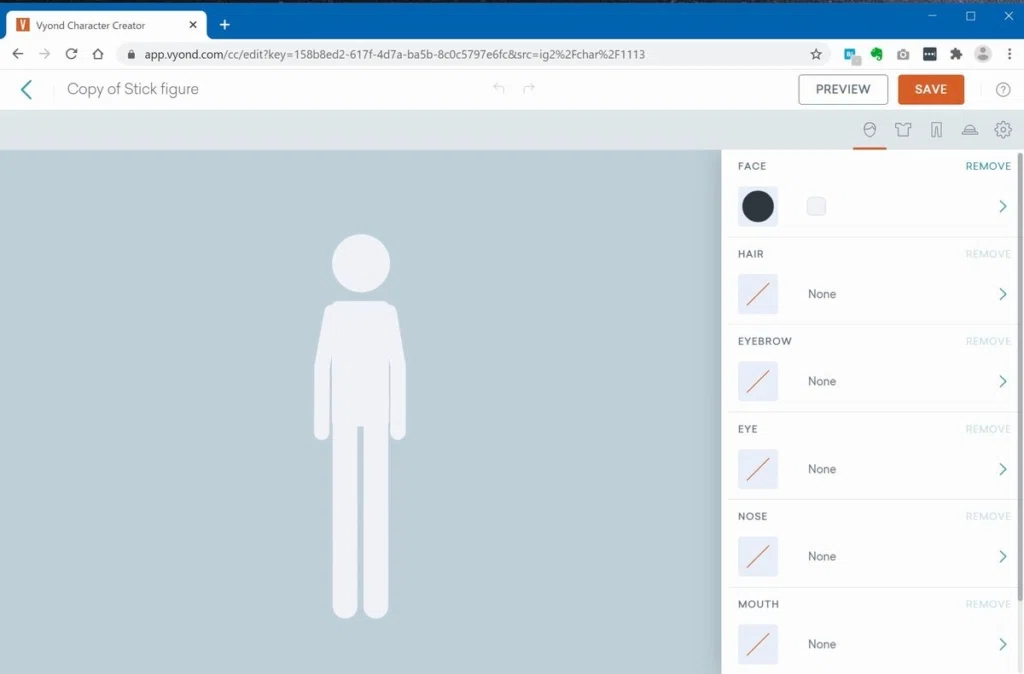Expand the NOSE options chevron
This screenshot has width=1024, height=674.
(1002, 556)
